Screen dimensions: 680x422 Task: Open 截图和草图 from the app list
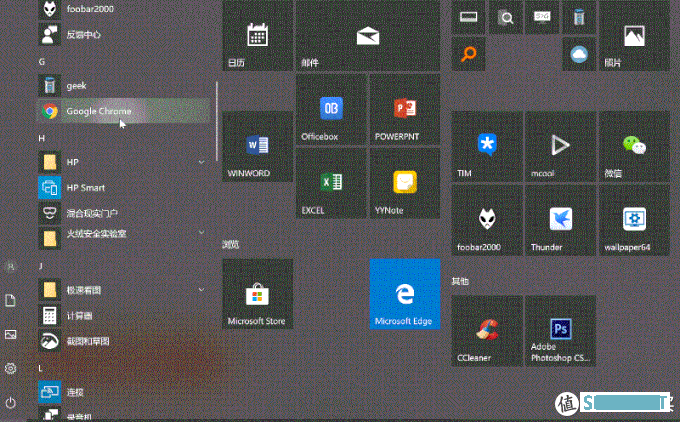tap(123, 341)
